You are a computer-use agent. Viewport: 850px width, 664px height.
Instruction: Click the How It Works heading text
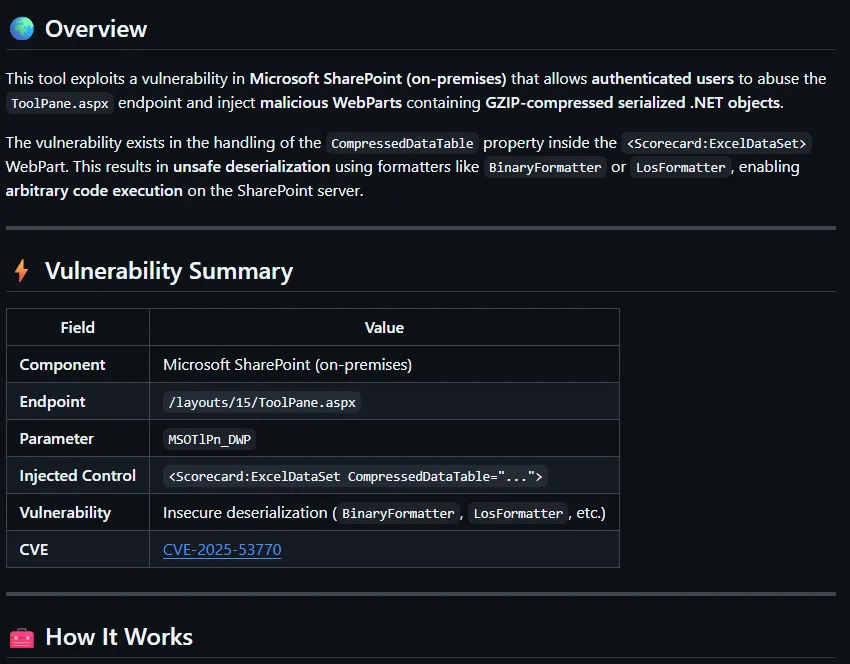(x=119, y=637)
